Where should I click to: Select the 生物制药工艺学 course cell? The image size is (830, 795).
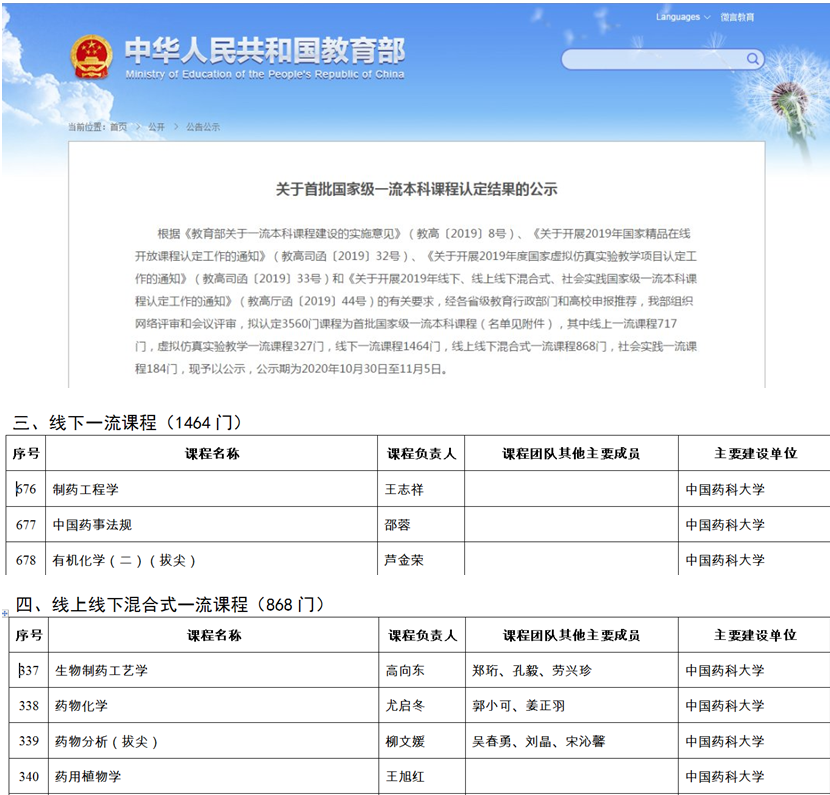[100, 670]
